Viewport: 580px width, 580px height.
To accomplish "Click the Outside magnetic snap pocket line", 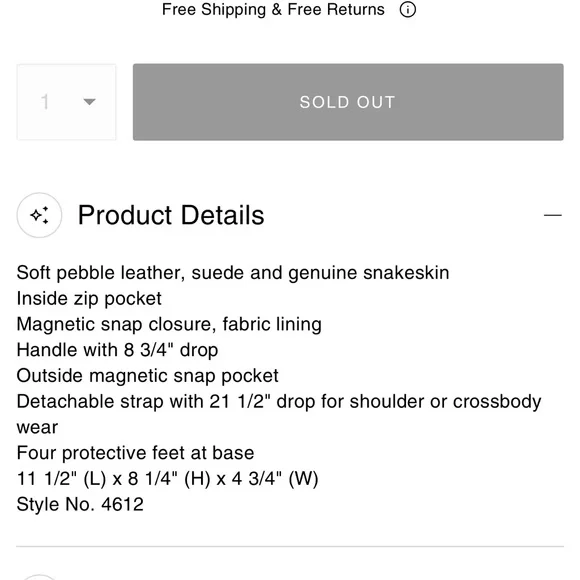I will [147, 376].
